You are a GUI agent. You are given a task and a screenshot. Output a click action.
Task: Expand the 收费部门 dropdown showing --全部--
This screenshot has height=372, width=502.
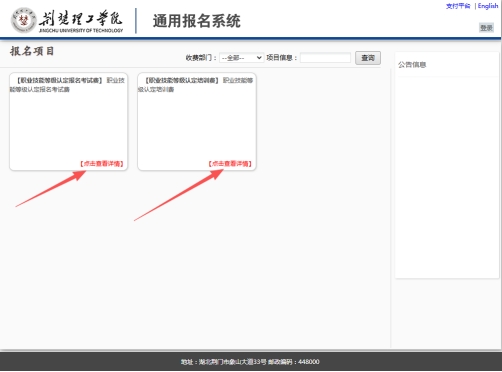[242, 58]
